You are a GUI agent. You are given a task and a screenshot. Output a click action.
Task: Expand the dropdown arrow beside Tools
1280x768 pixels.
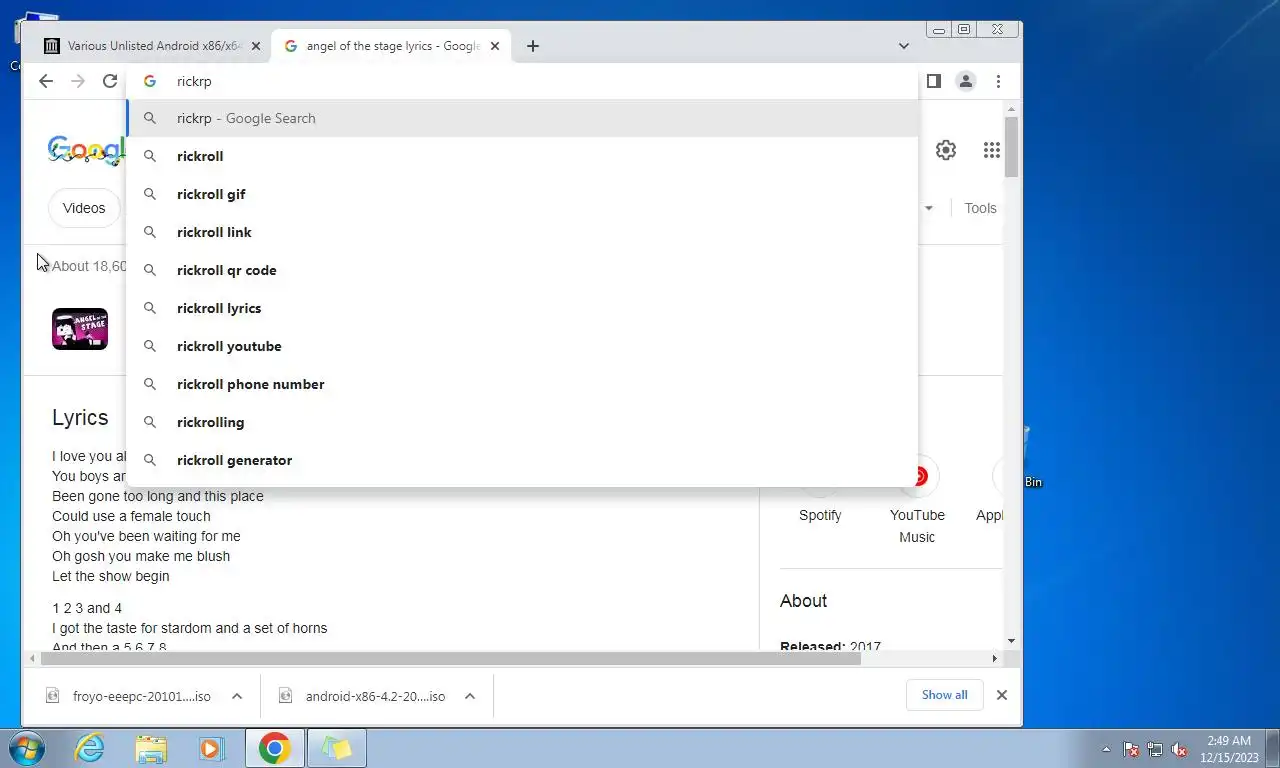pyautogui.click(x=928, y=208)
